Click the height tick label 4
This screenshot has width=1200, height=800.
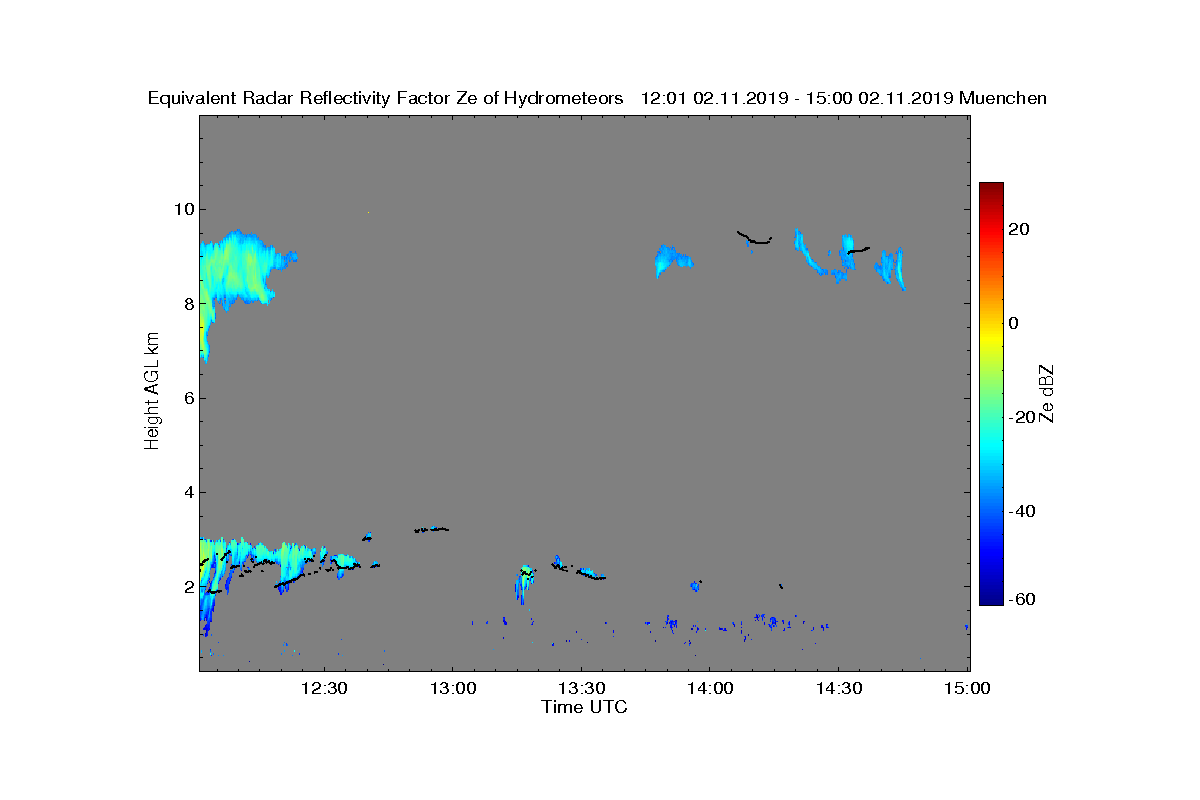(187, 492)
